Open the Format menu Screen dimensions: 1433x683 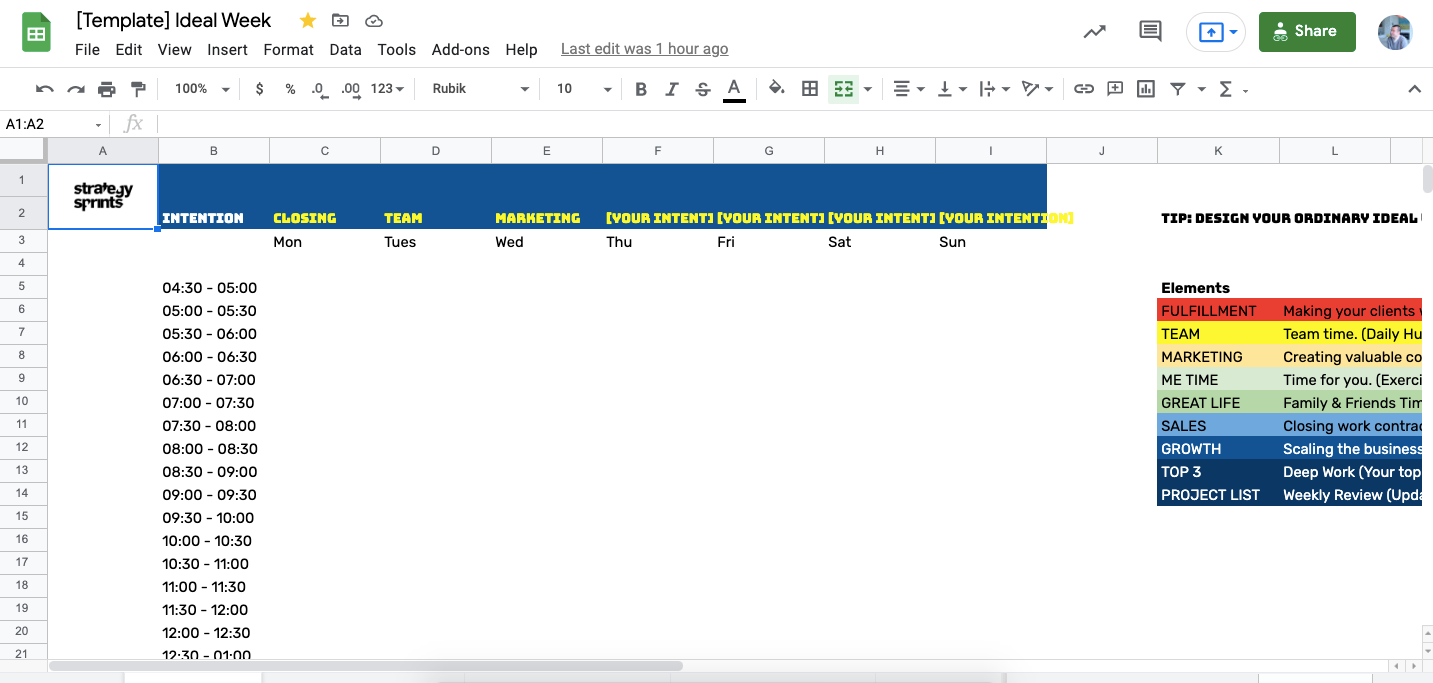coord(289,49)
